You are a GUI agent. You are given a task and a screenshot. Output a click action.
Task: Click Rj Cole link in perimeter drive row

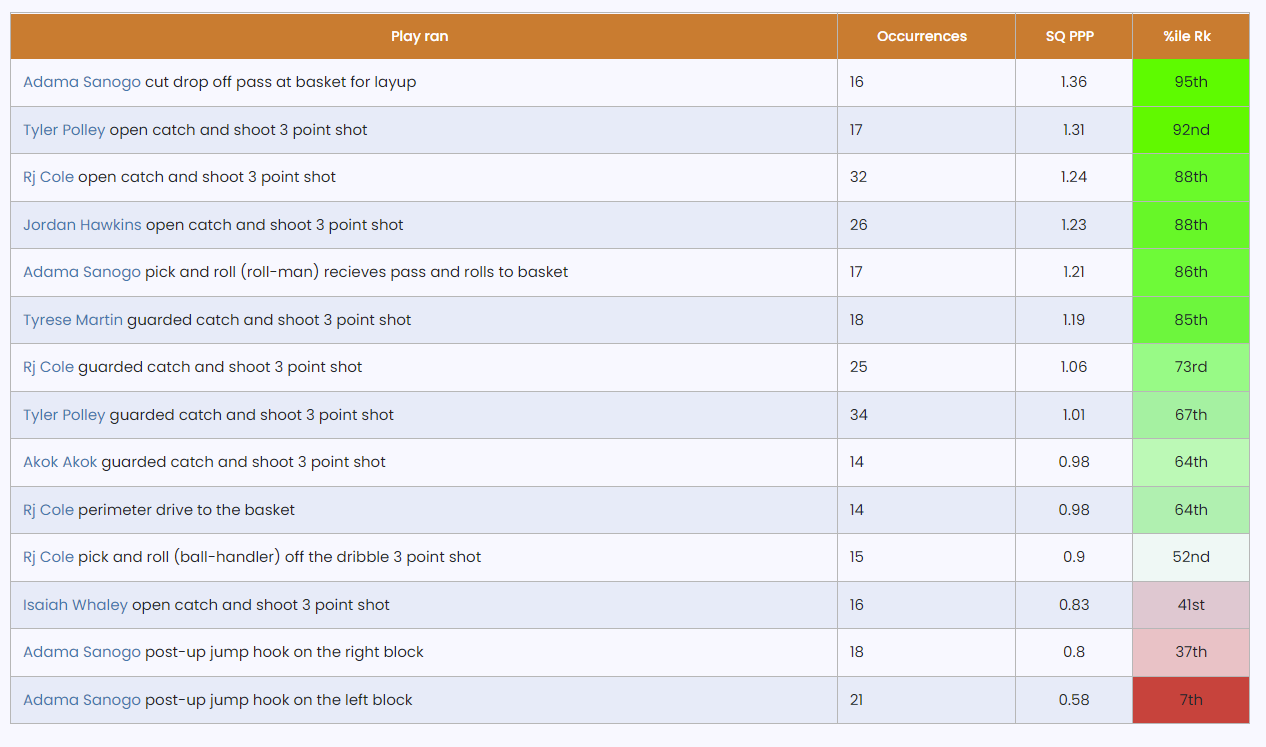pyautogui.click(x=48, y=510)
